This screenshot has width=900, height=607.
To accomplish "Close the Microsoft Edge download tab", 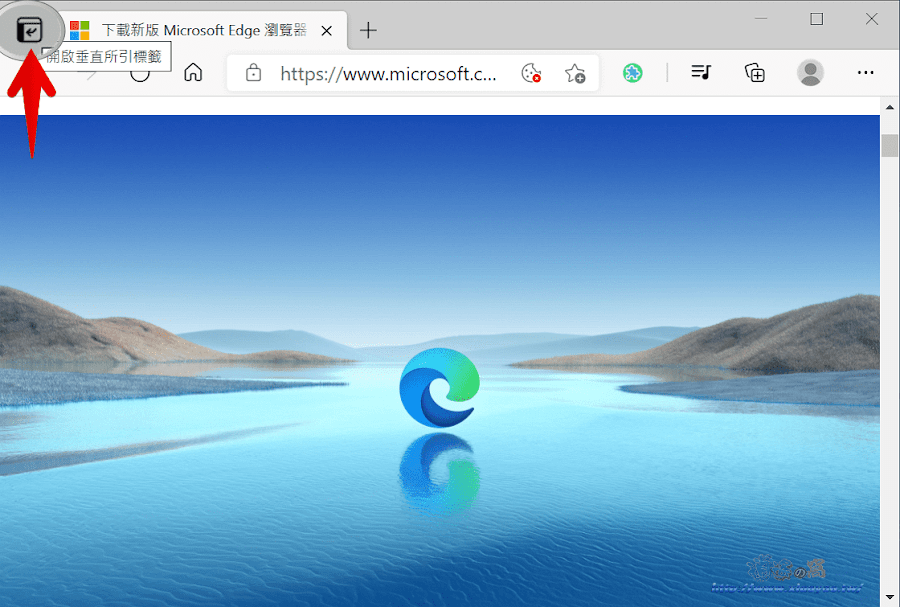I will click(327, 31).
